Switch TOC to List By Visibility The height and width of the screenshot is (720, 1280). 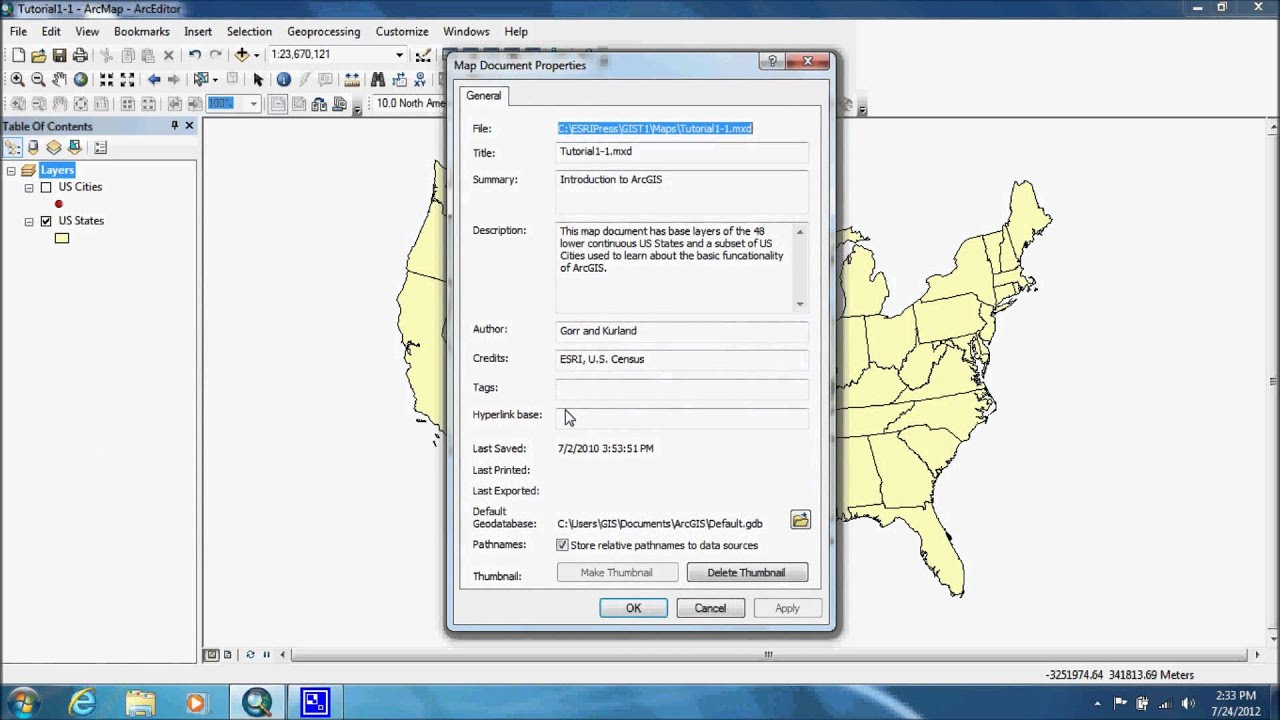pos(54,147)
